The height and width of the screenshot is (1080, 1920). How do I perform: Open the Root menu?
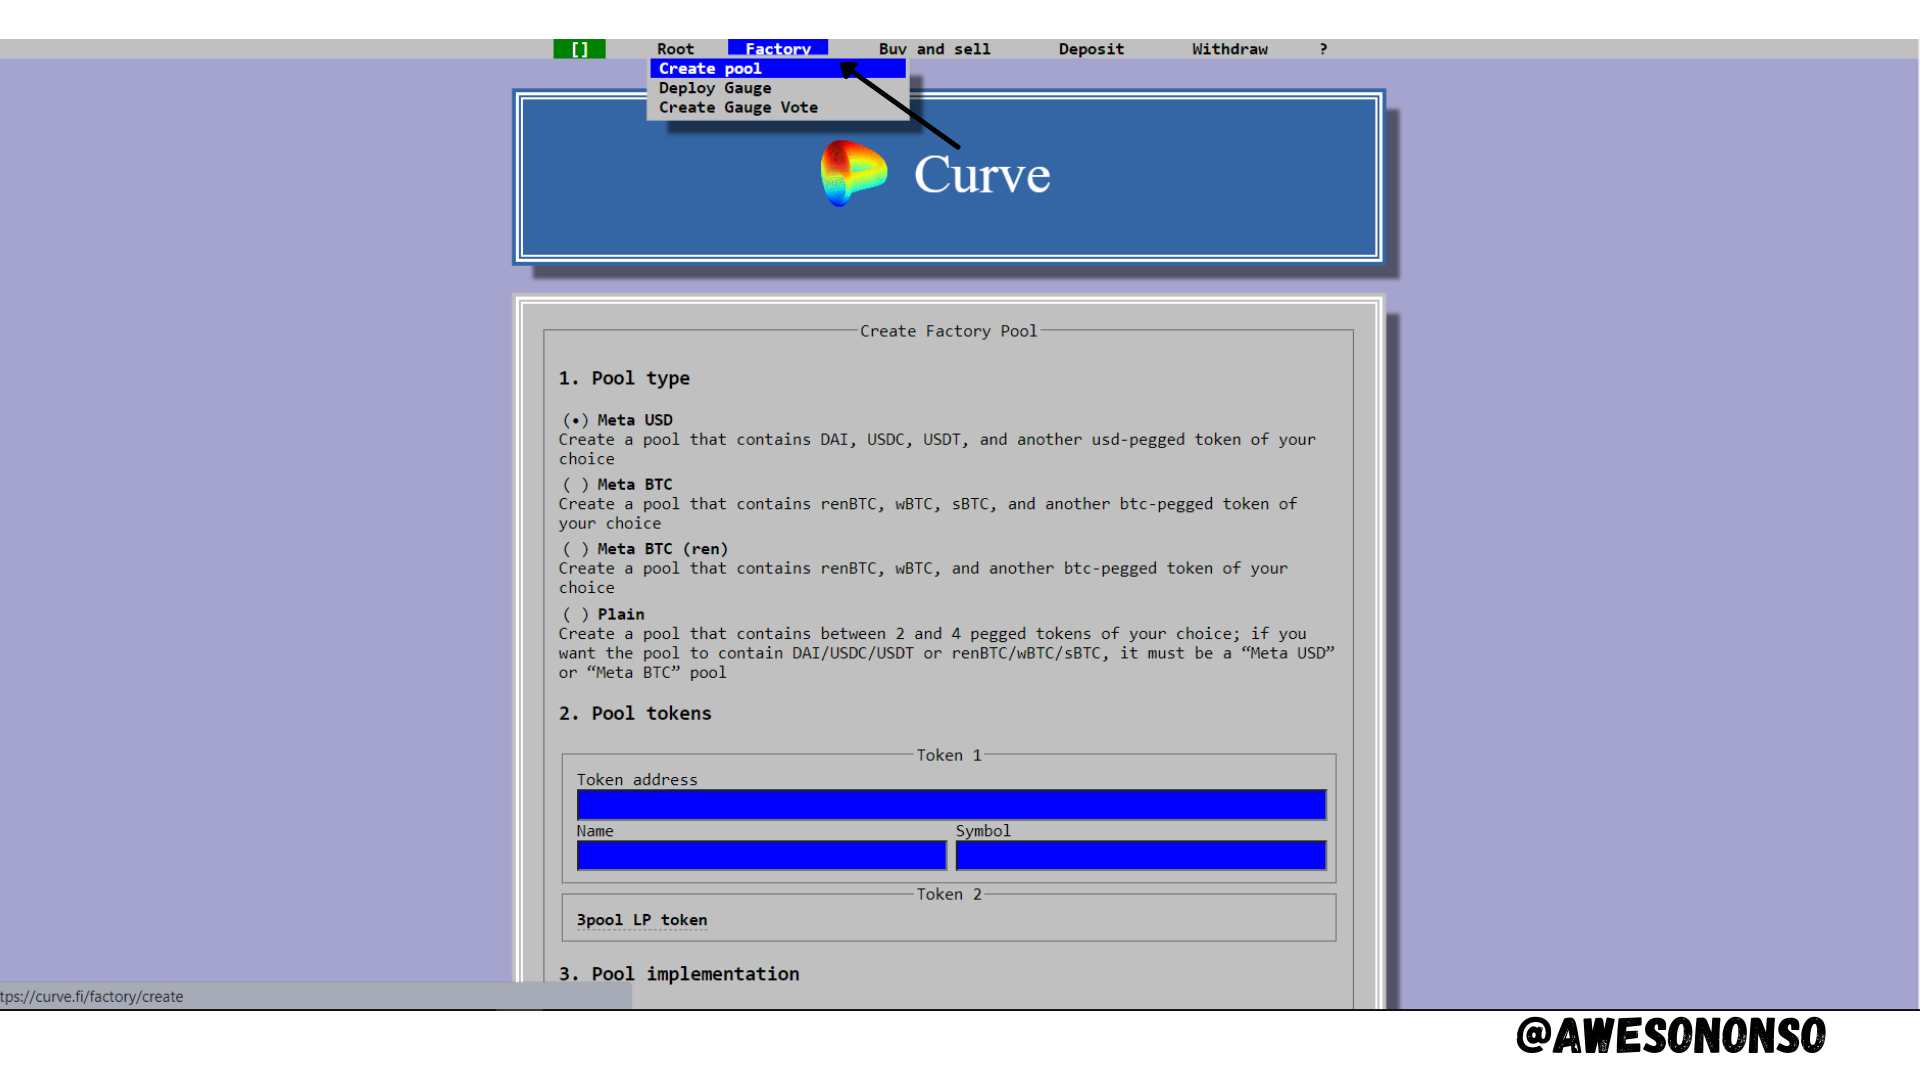pos(675,49)
